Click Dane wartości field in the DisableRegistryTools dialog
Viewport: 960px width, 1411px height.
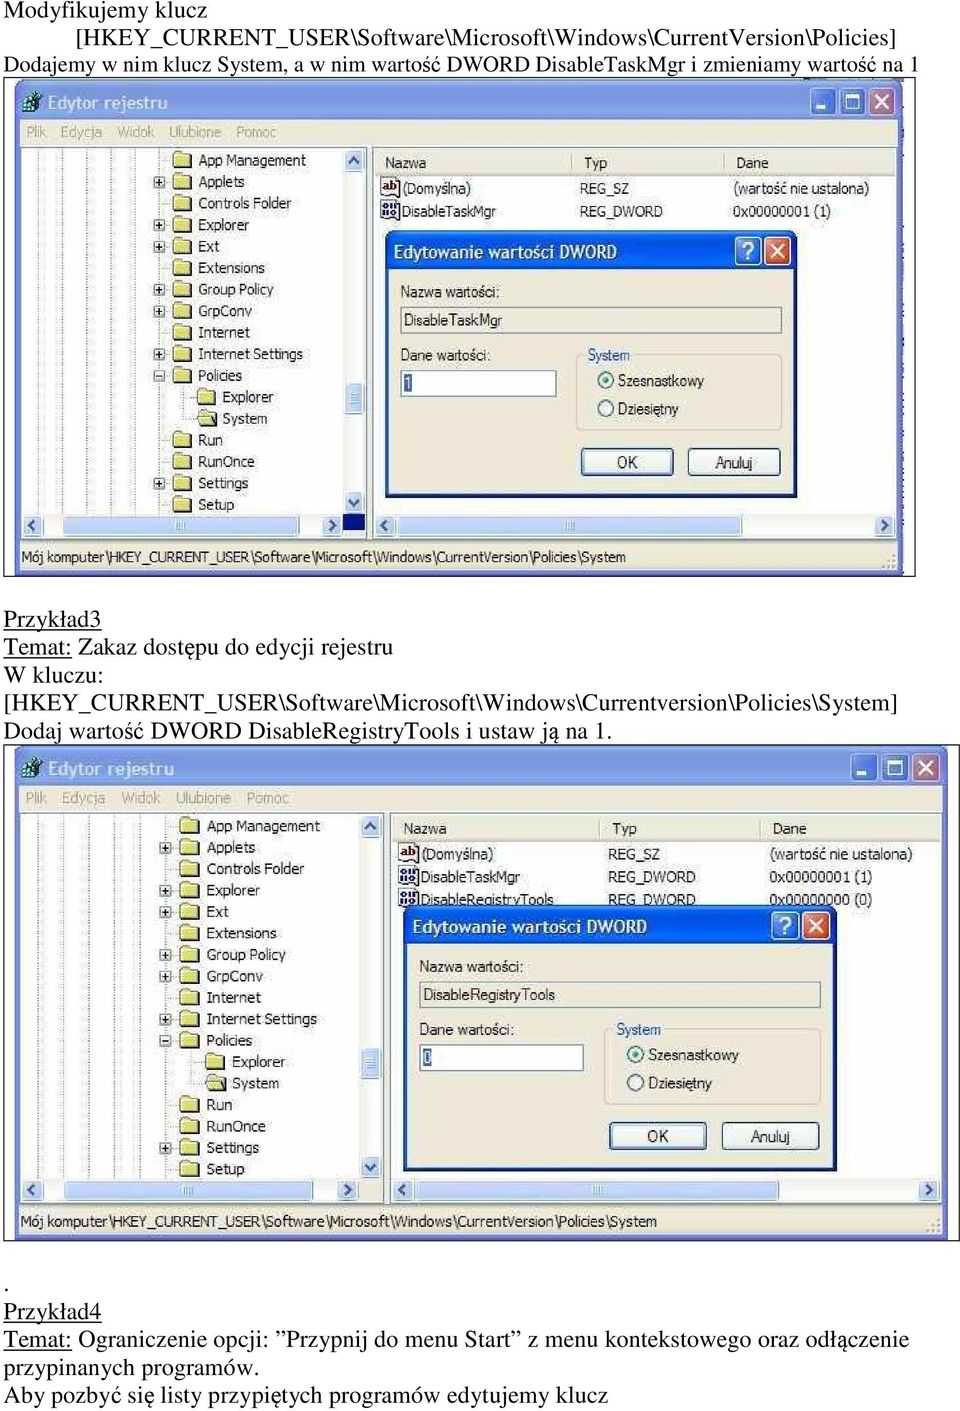[501, 1058]
